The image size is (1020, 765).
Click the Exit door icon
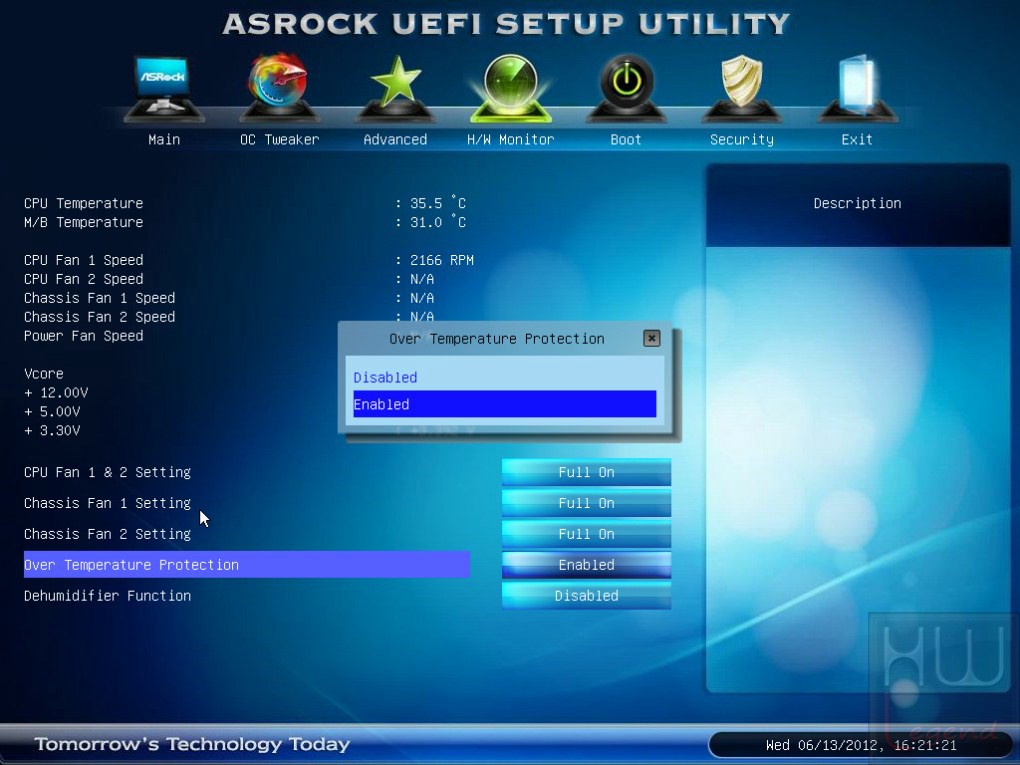(x=857, y=88)
